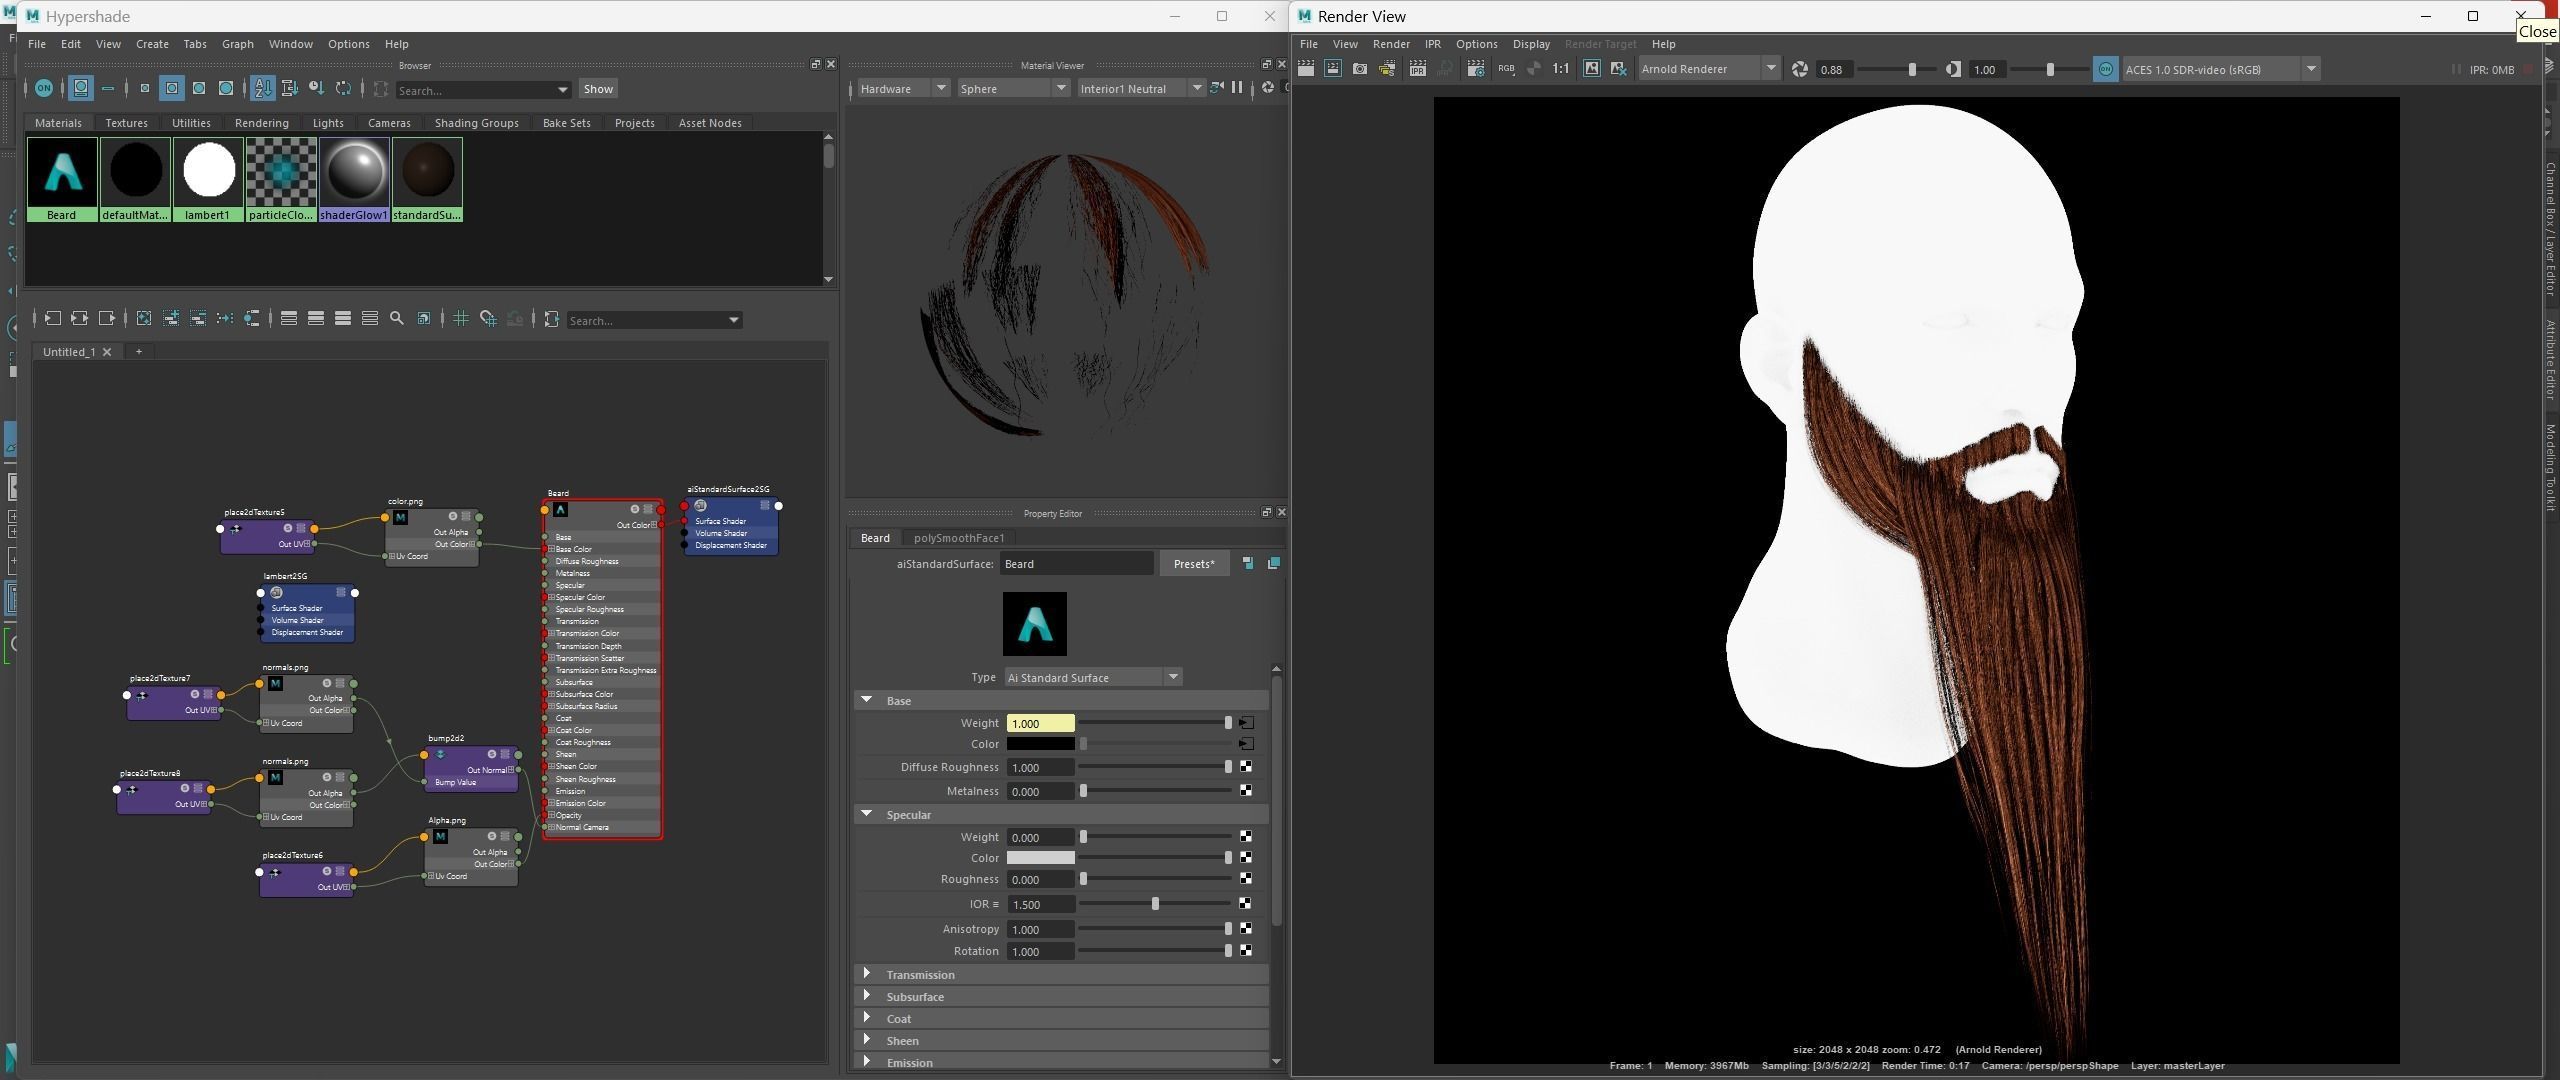Select view as icons button in Browser
The height and width of the screenshot is (1080, 2560).
tap(81, 89)
